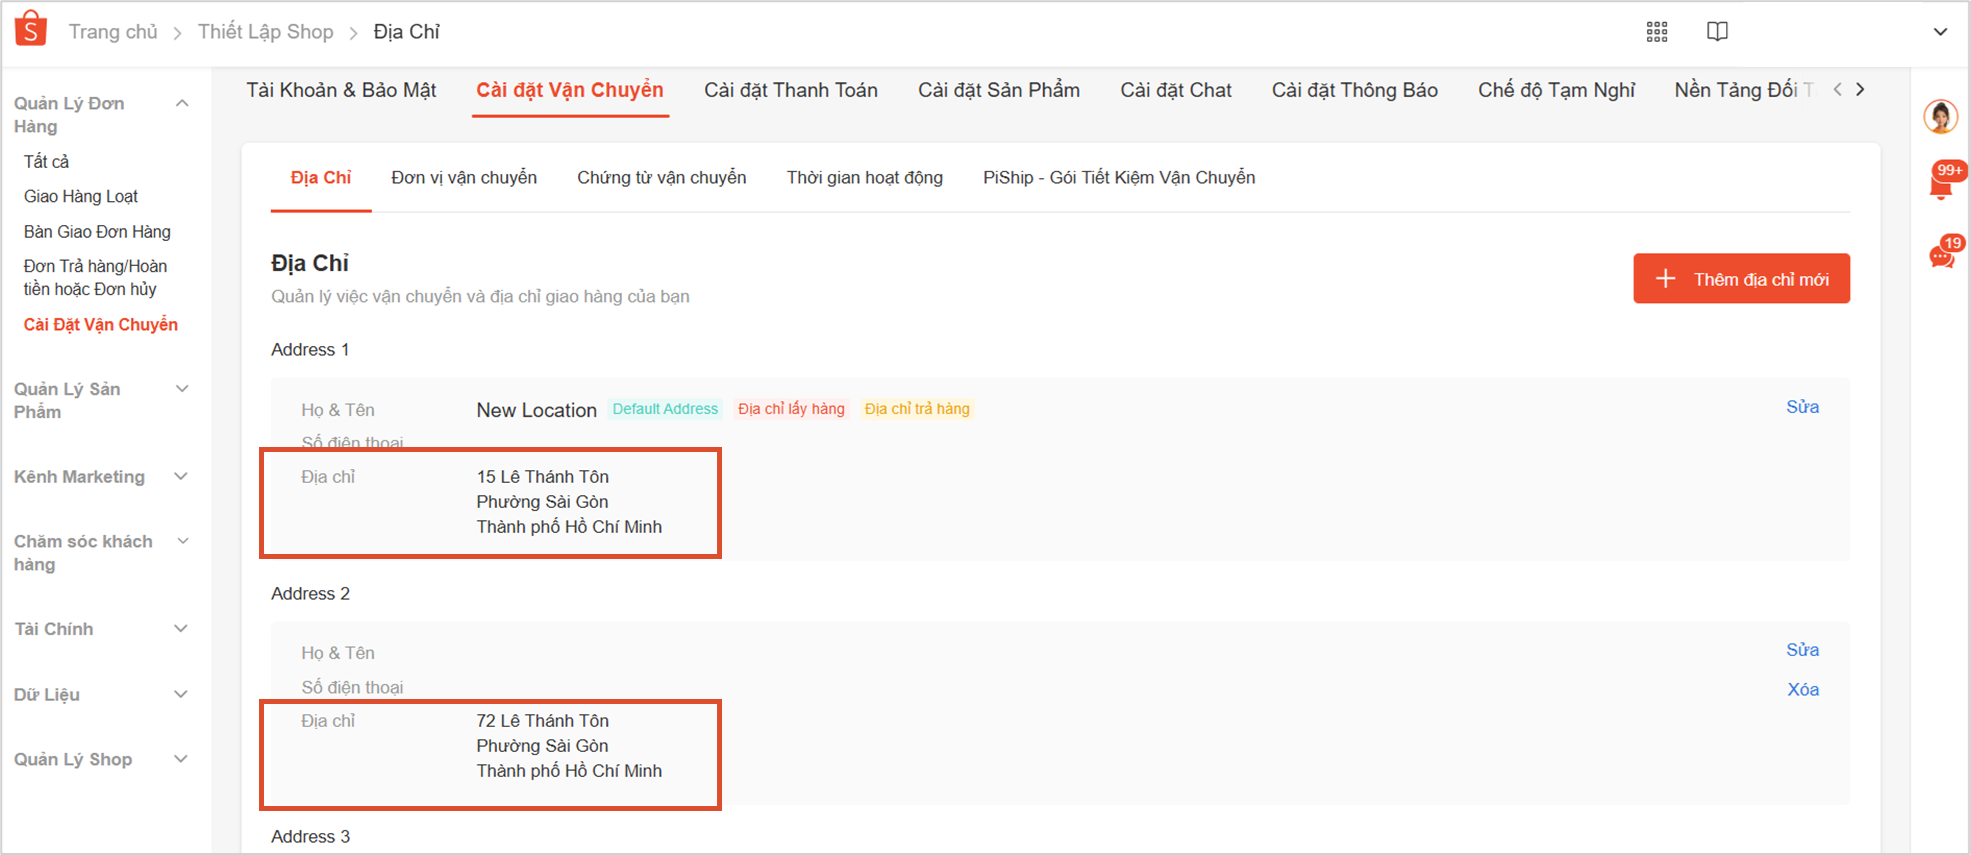Open the chat messages icon
Screen dimensions: 1971x855
coord(1941,256)
